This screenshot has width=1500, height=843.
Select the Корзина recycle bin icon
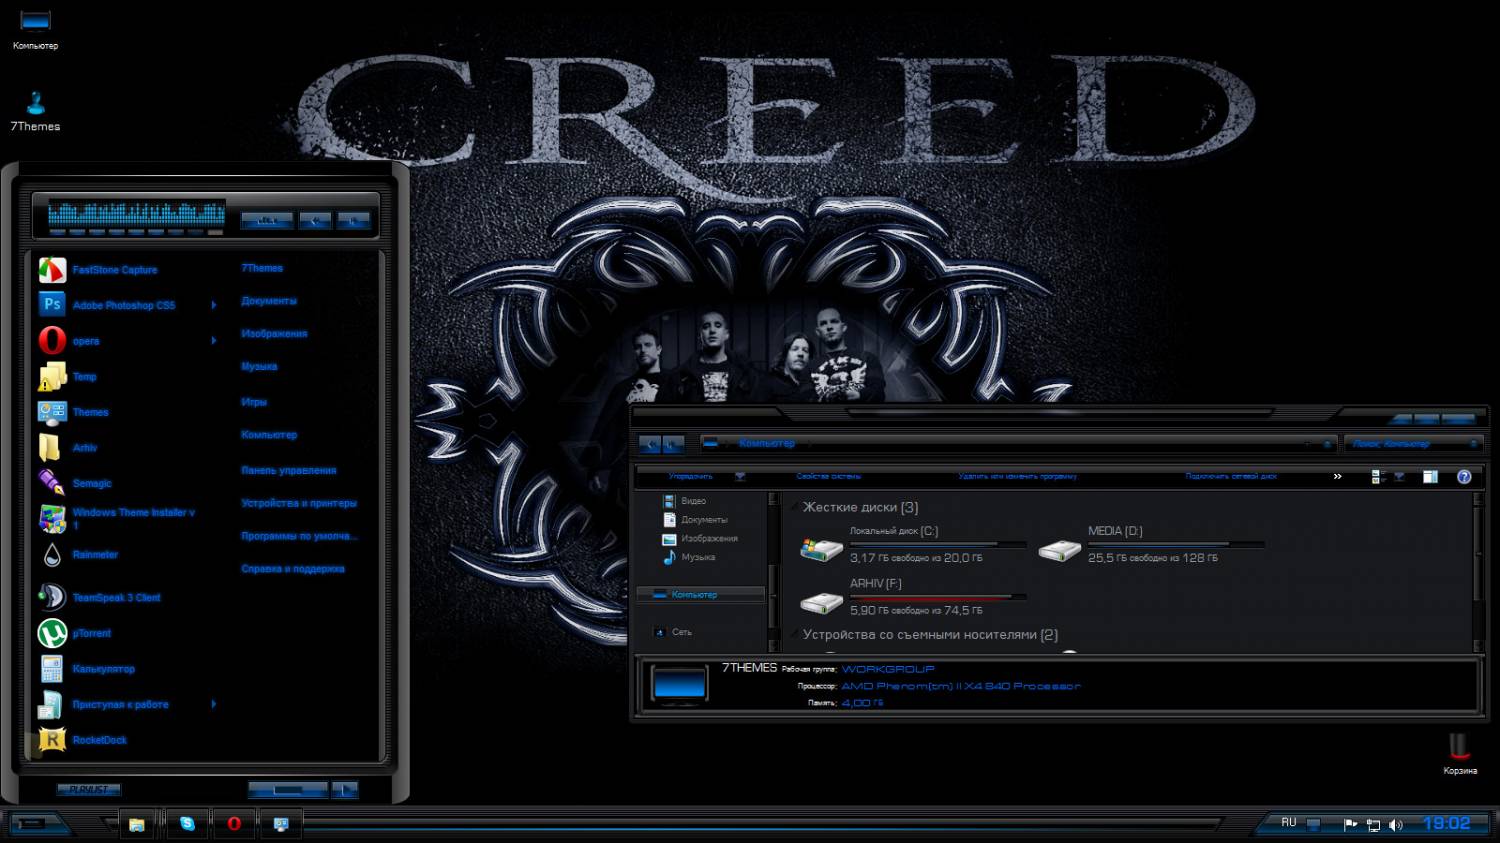pyautogui.click(x=1460, y=754)
